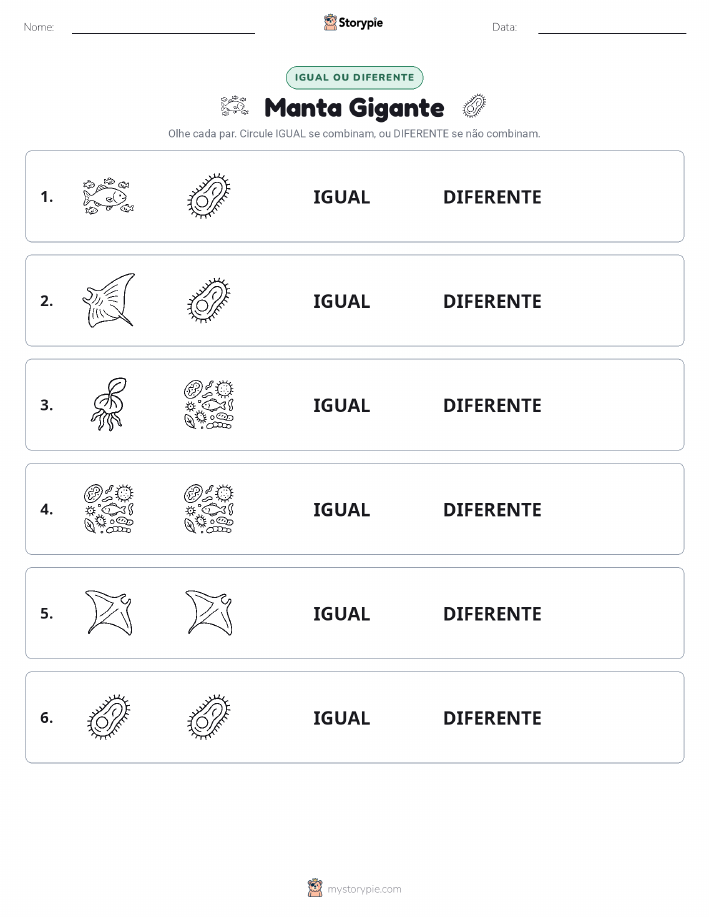Viewport: 709px width, 917px height.
Task: Choose IGUAL for question 4
Action: tap(342, 509)
